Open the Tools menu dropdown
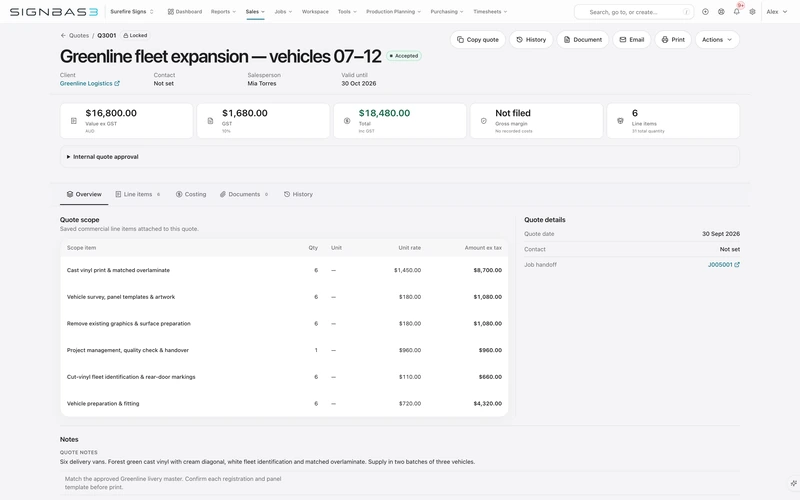Image resolution: width=800 pixels, height=500 pixels. (347, 12)
